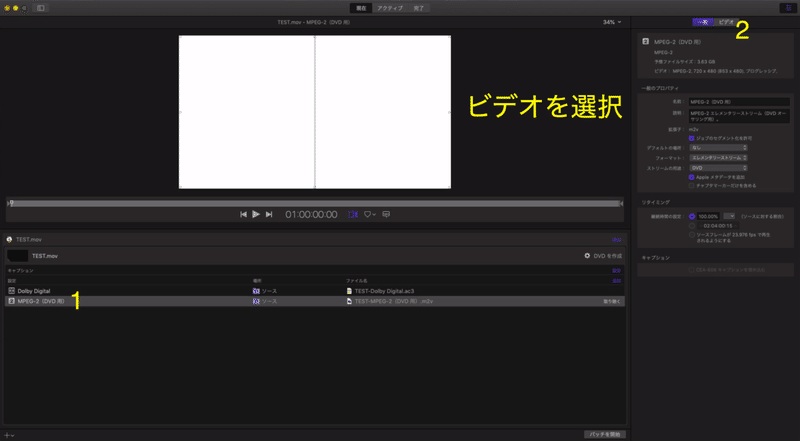This screenshot has height=441, width=800.
Task: Edit the 名前 field with MPEG-2 (DVD用)
Action: (739, 102)
